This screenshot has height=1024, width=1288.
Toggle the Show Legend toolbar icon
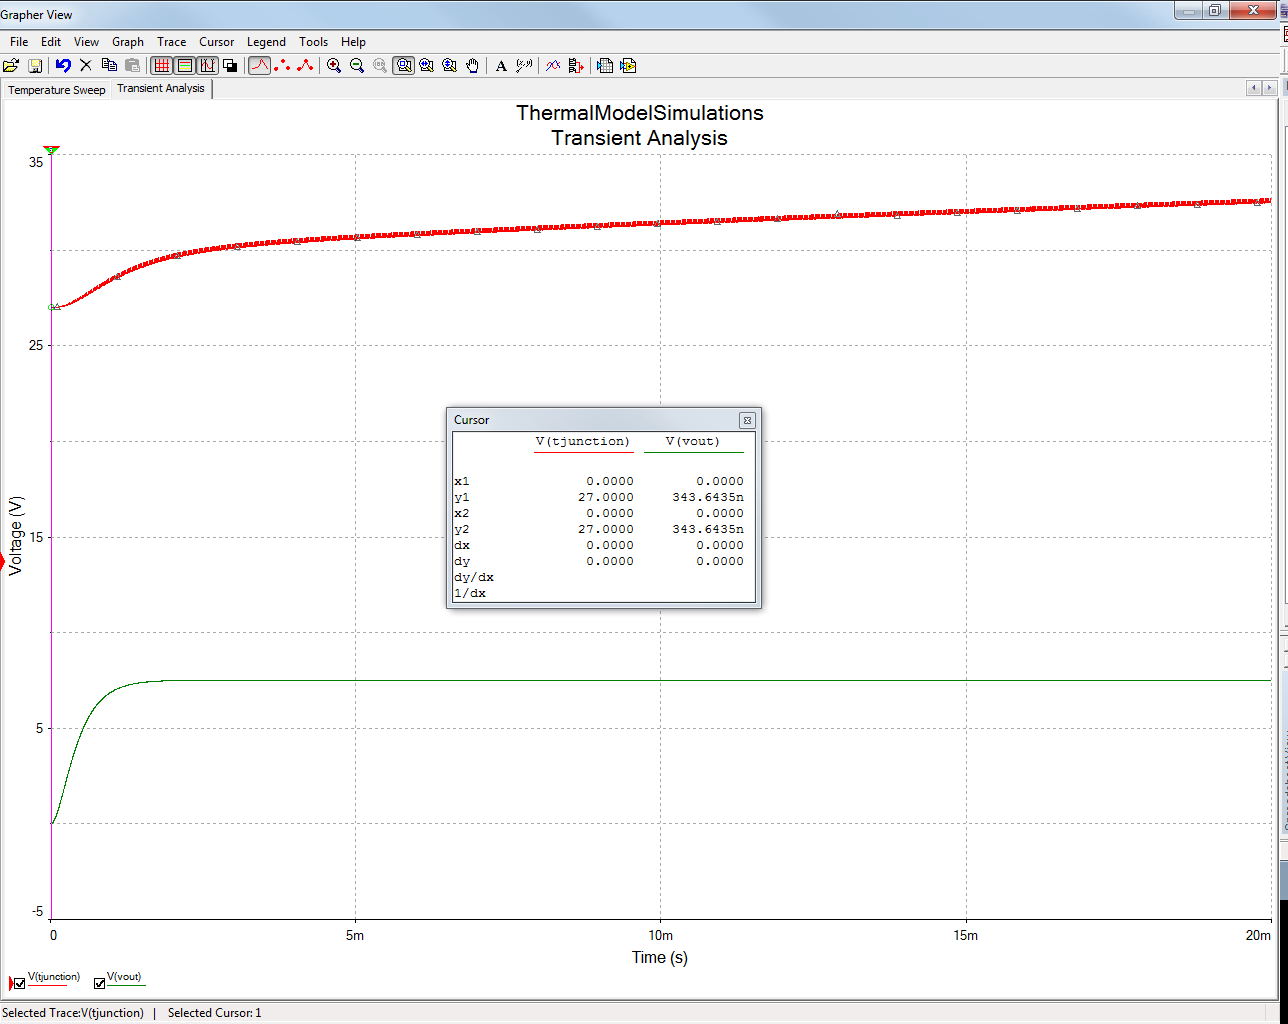tap(184, 66)
